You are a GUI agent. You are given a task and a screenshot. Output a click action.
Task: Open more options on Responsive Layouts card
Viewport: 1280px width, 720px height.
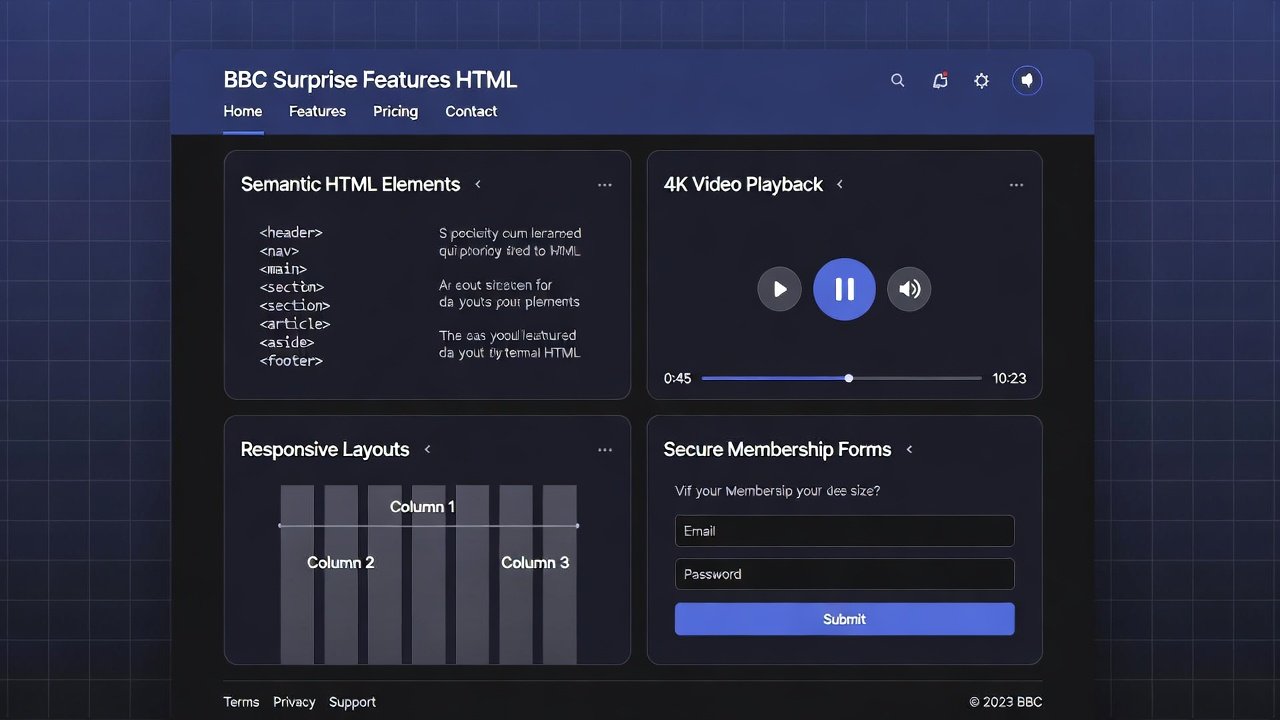point(605,450)
